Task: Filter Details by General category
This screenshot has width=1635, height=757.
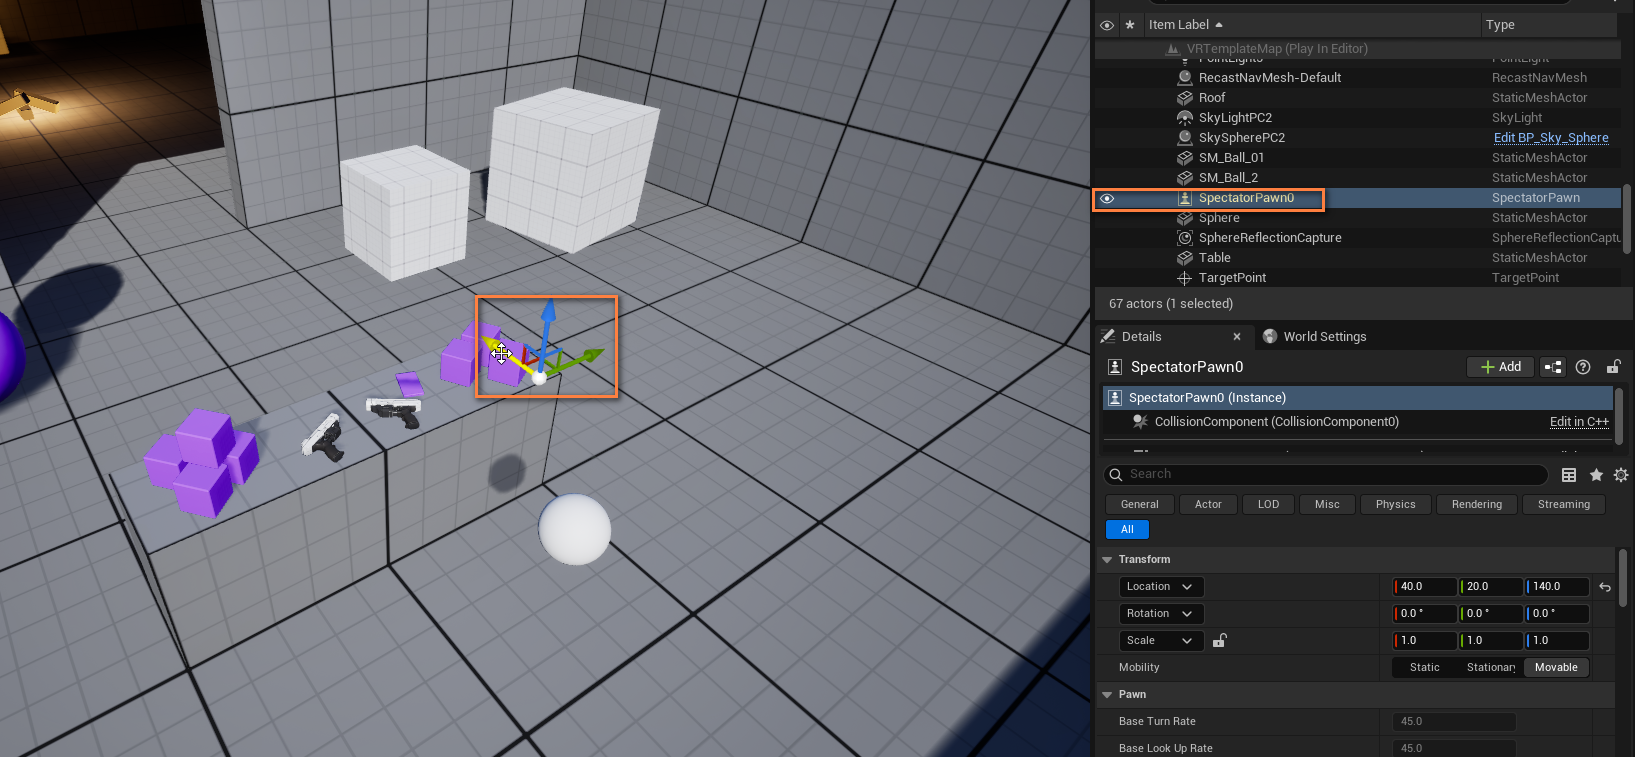Action: click(1140, 505)
